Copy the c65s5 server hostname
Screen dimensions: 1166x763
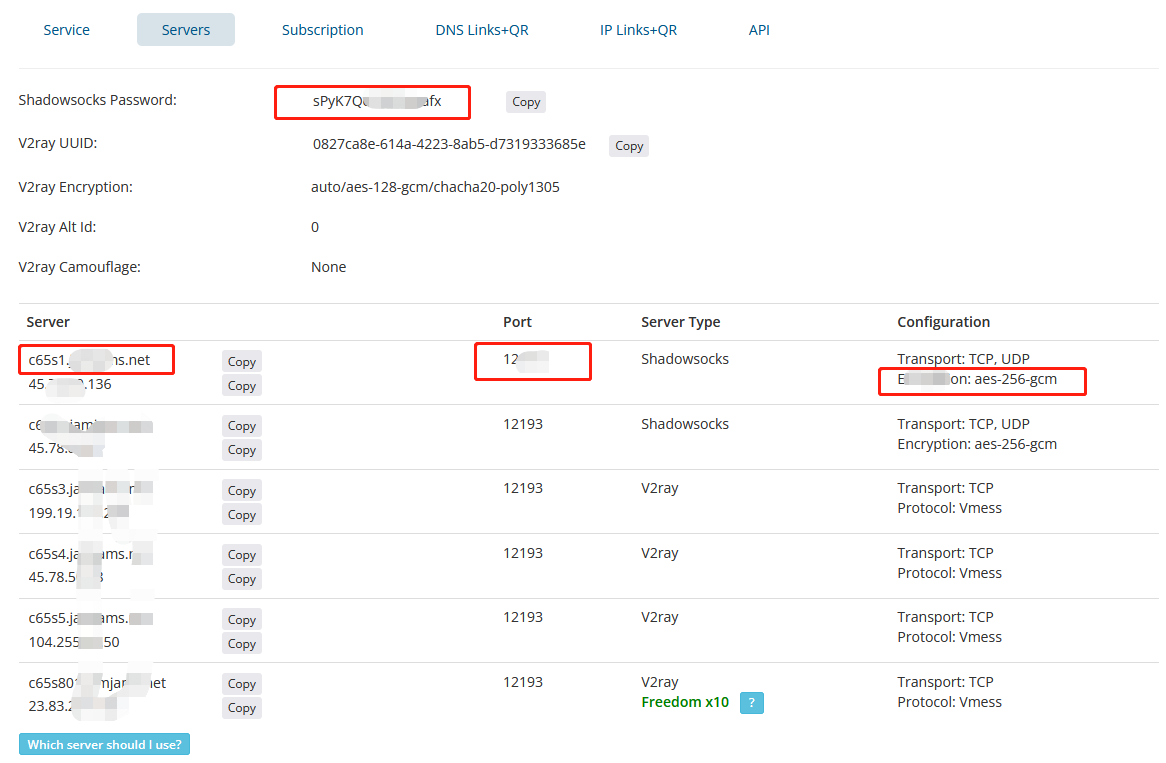(241, 620)
